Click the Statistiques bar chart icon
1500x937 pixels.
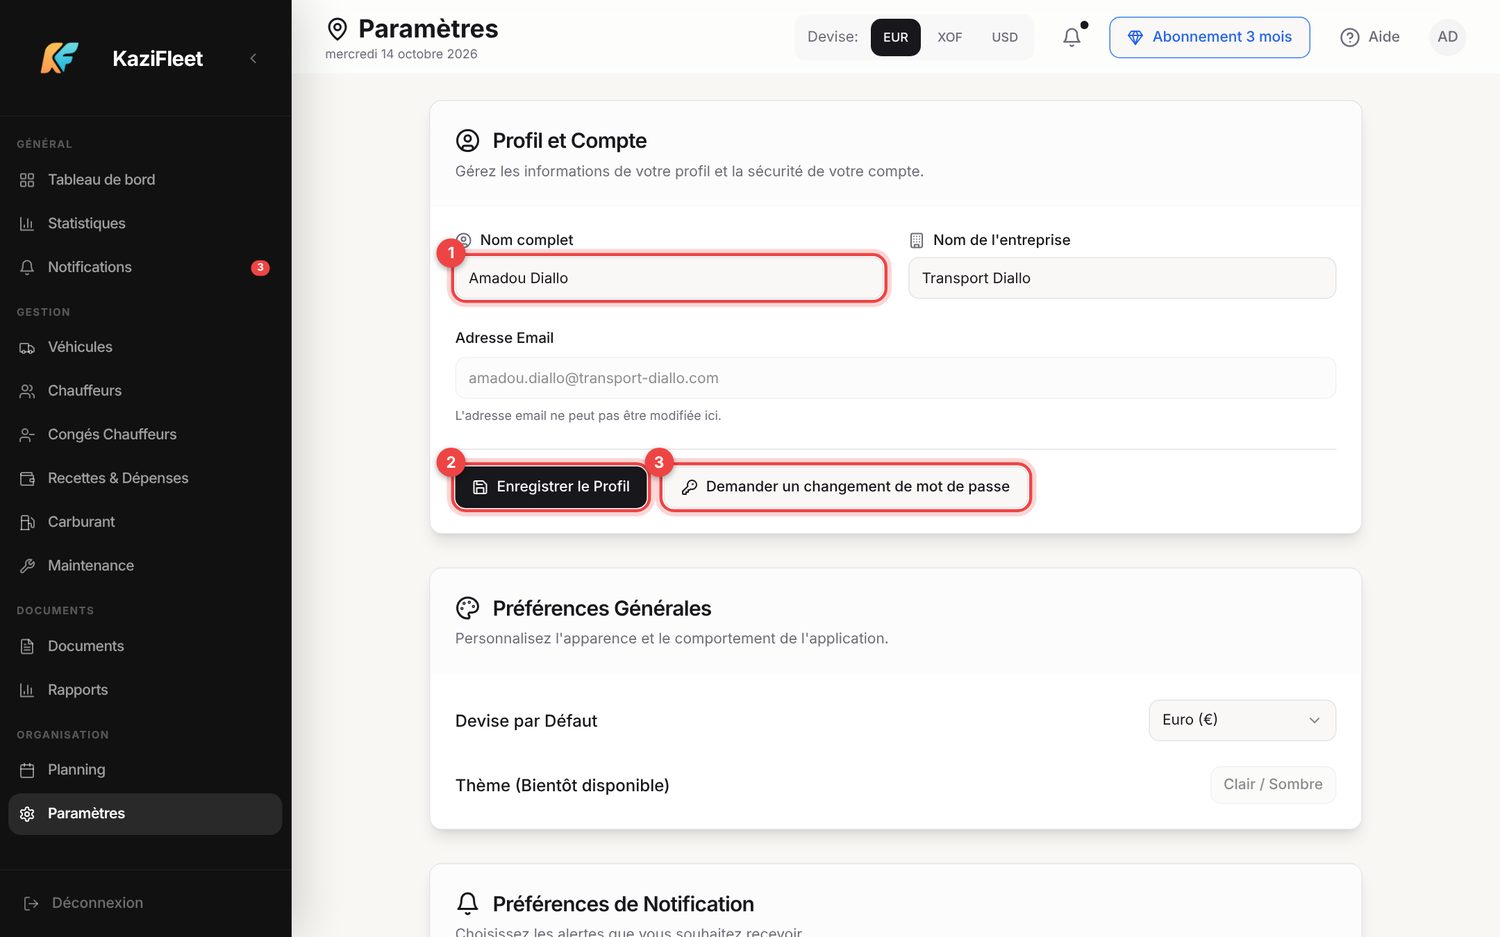pos(27,224)
